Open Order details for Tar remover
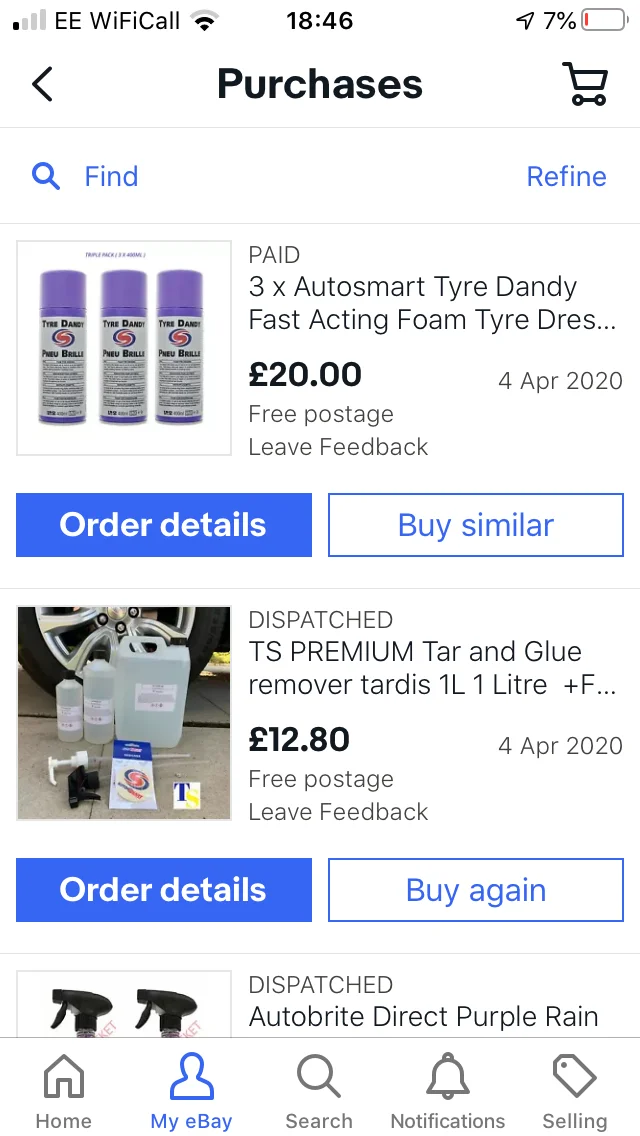 164,890
